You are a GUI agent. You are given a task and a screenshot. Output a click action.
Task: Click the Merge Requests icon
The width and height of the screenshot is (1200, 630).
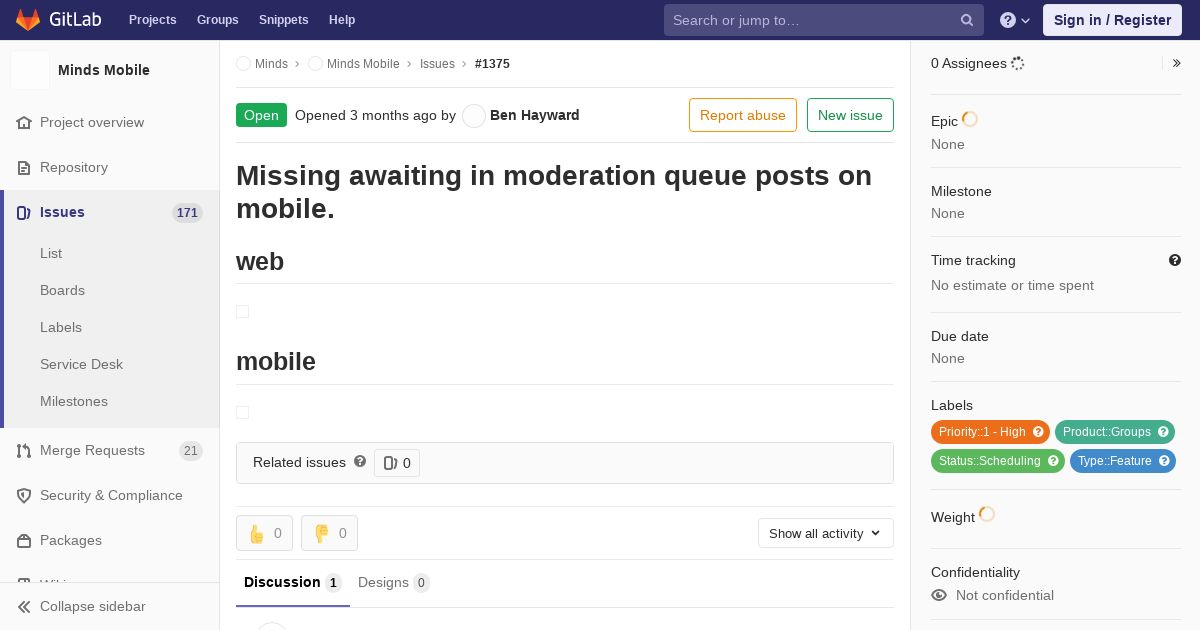pyautogui.click(x=24, y=450)
